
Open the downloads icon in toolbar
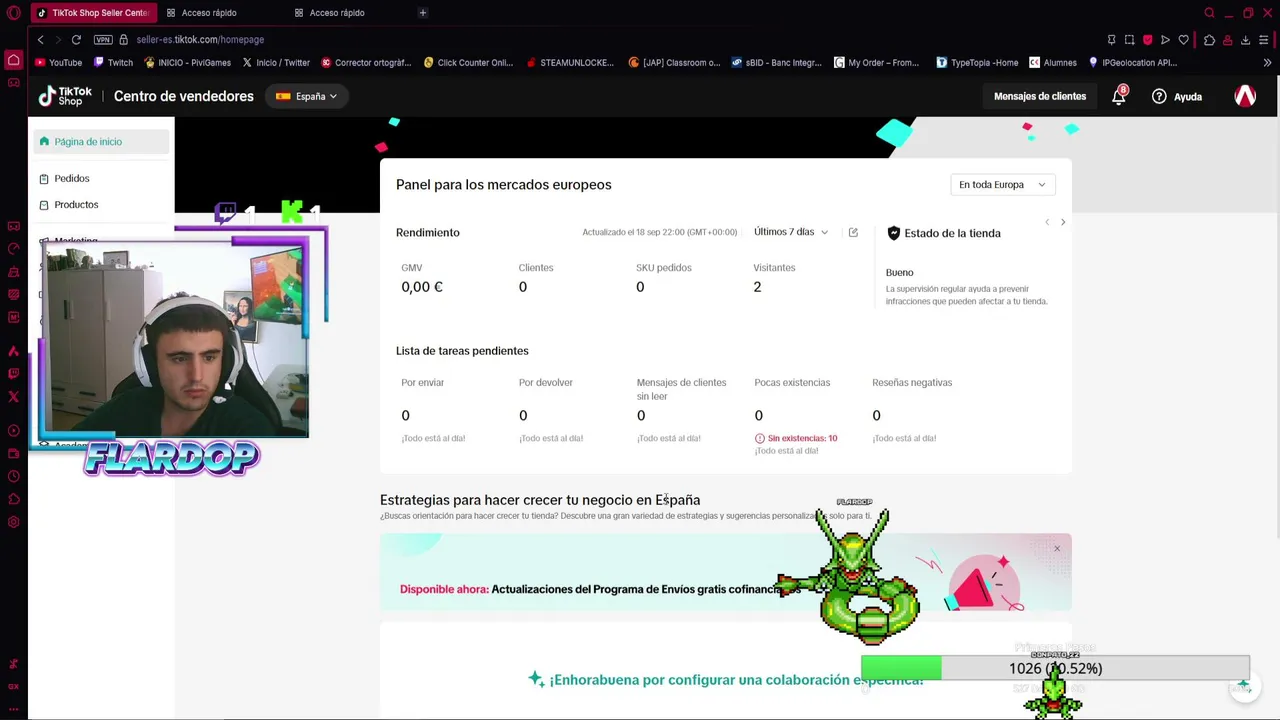point(1245,39)
